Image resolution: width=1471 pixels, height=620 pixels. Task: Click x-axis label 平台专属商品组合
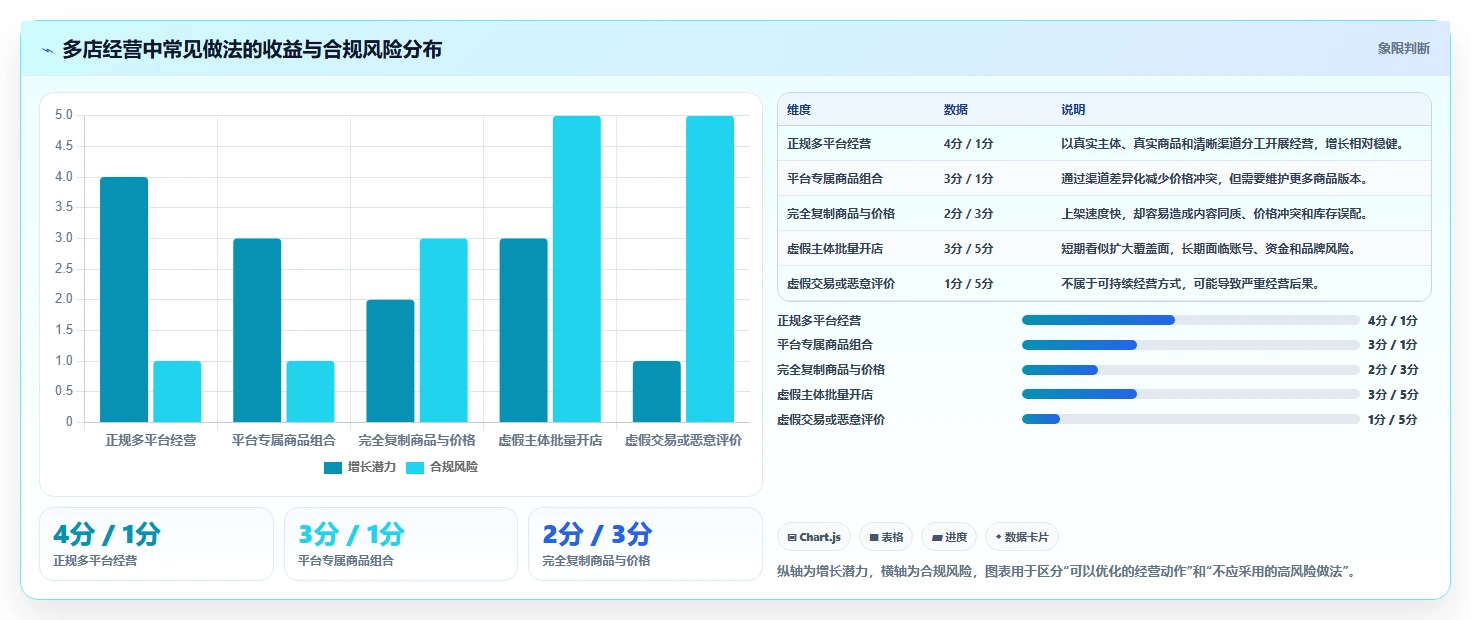tap(284, 440)
